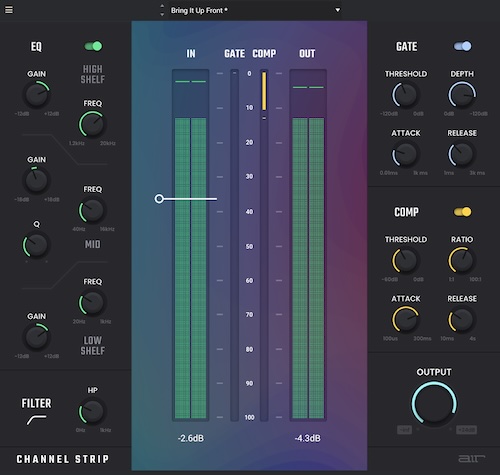Click the high-pass filter curve icon
The image size is (500, 475).
(x=37, y=420)
